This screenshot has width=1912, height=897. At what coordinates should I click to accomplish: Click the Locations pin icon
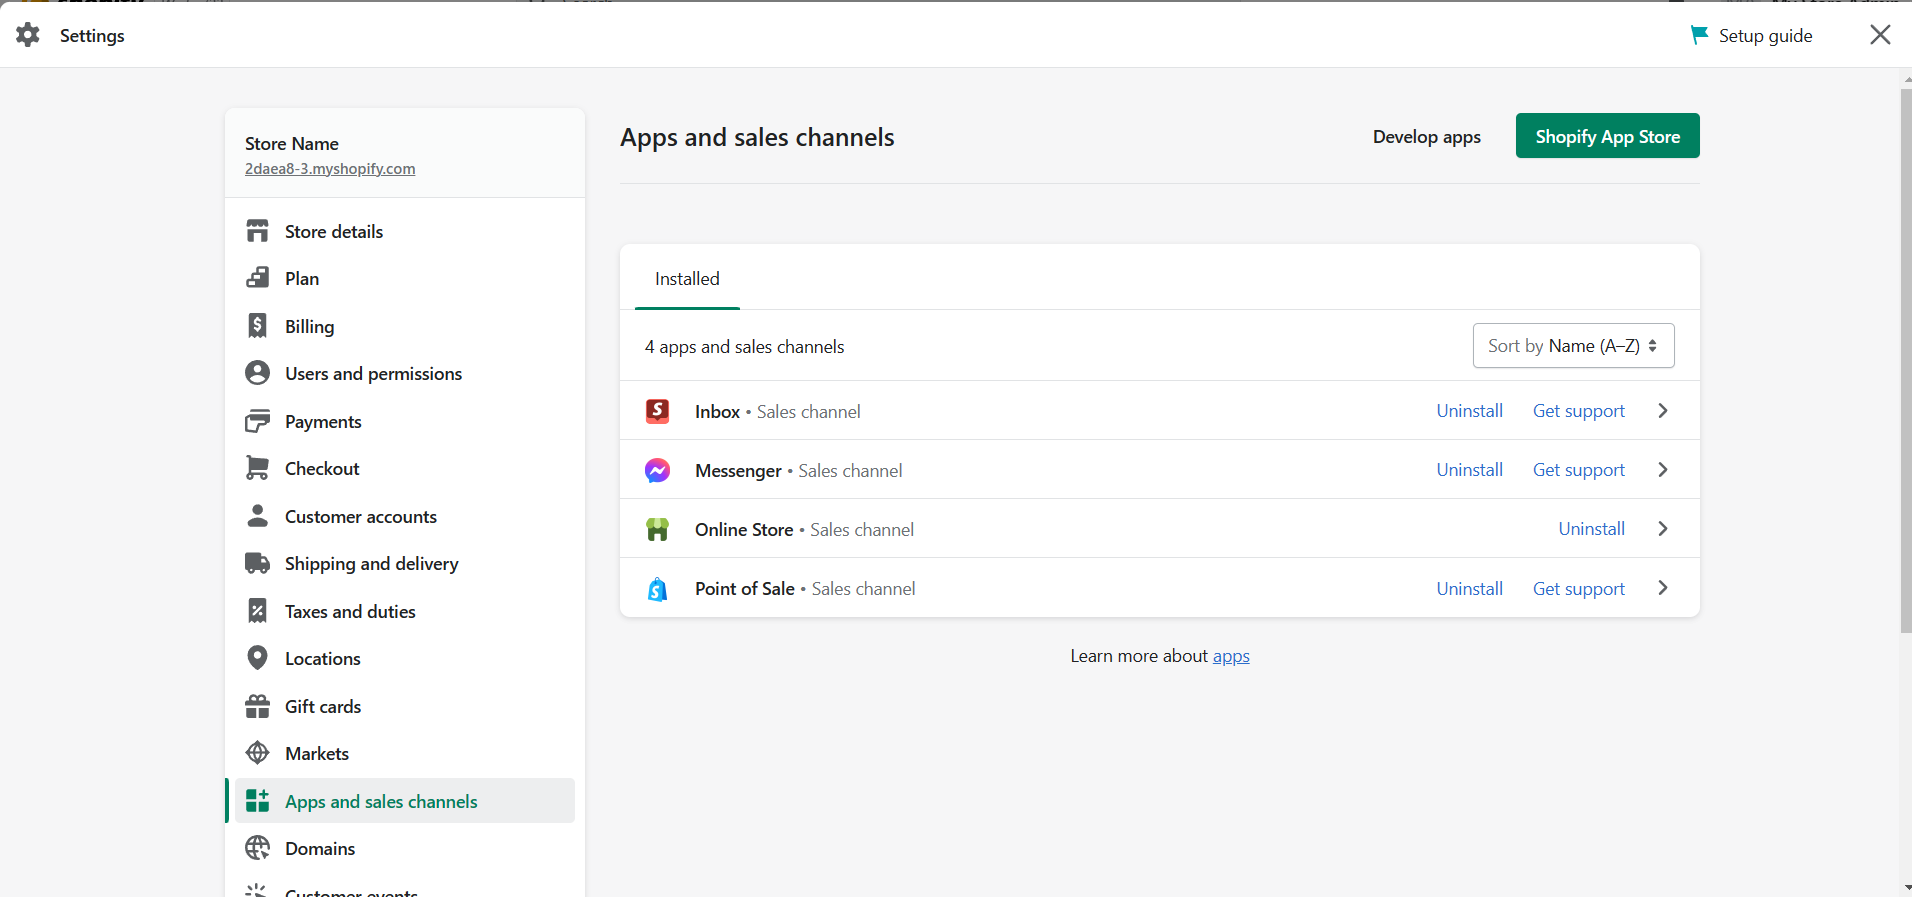257,658
